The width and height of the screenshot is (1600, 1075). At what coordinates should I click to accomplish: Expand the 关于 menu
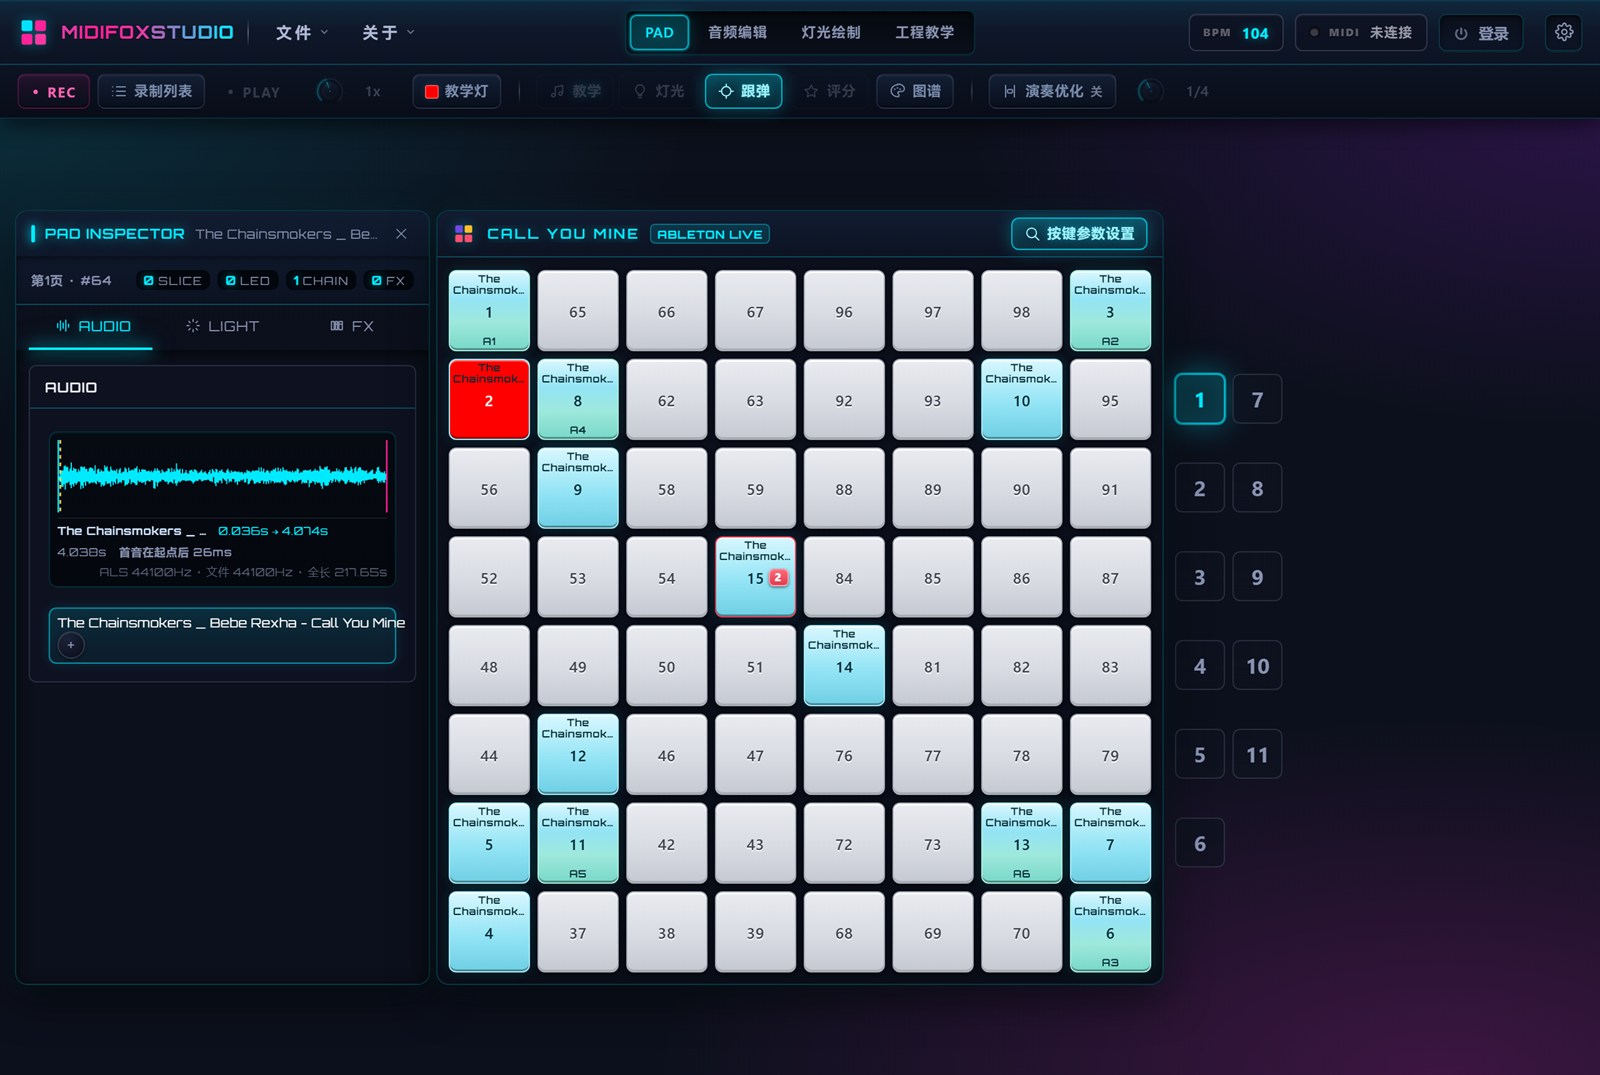tap(388, 33)
